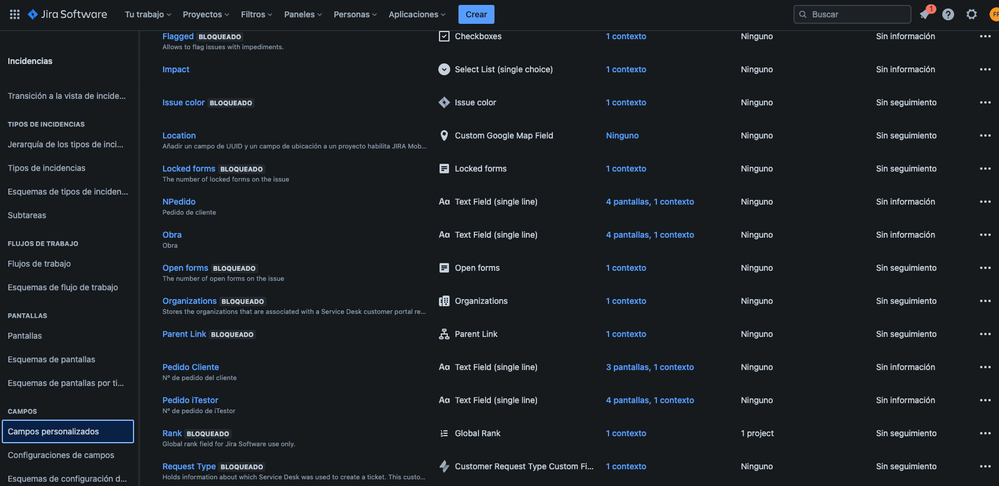Open the Impact custom field link
Viewport: 999px width, 486px height.
pyautogui.click(x=176, y=69)
